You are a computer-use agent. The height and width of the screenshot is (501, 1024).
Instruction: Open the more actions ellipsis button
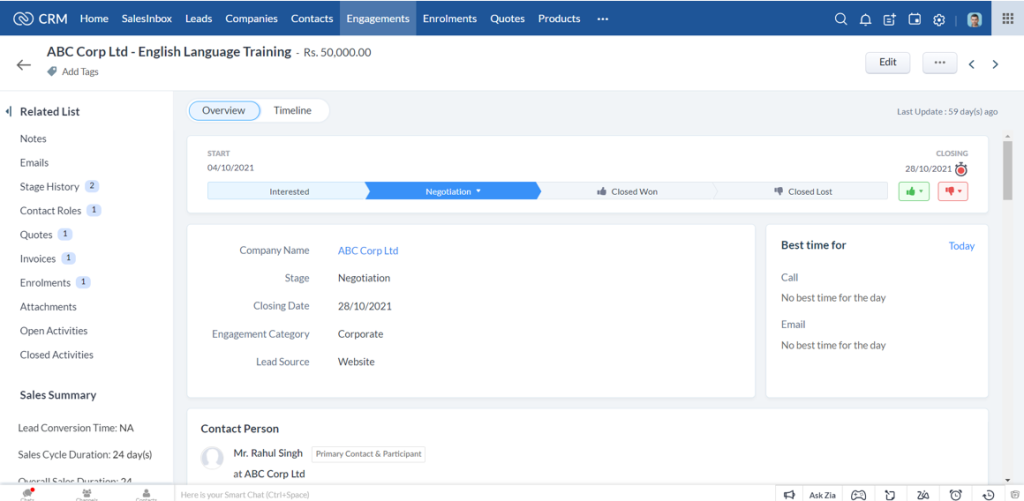click(x=940, y=63)
